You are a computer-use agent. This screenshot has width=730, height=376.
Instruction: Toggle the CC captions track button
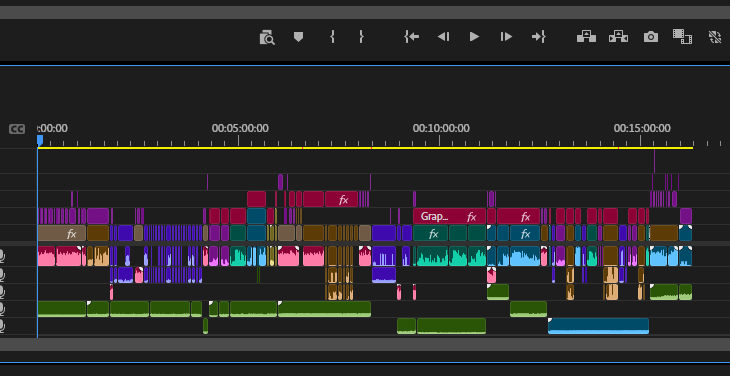click(17, 129)
